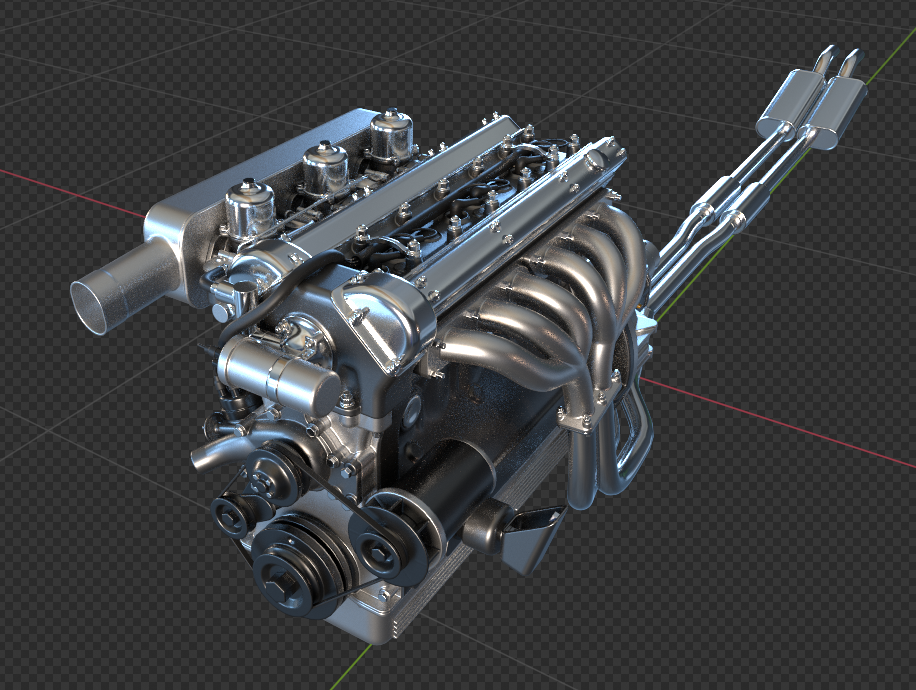Select the rear carburetor dome
This screenshot has height=690, width=916.
coord(392,134)
